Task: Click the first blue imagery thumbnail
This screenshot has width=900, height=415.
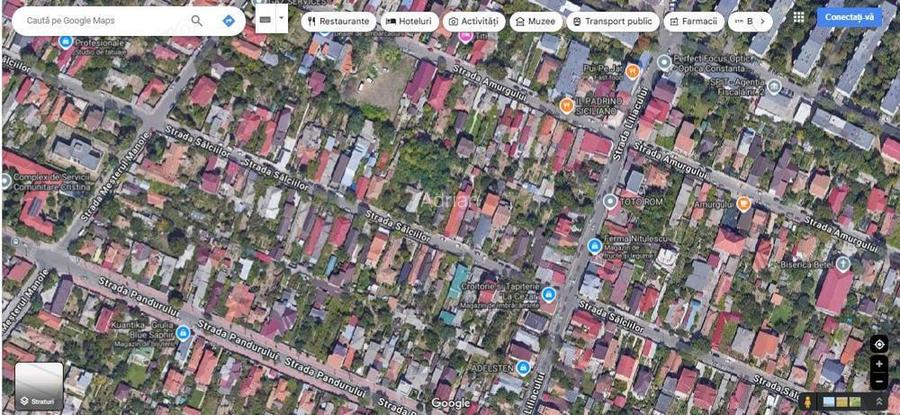Action: (x=829, y=402)
